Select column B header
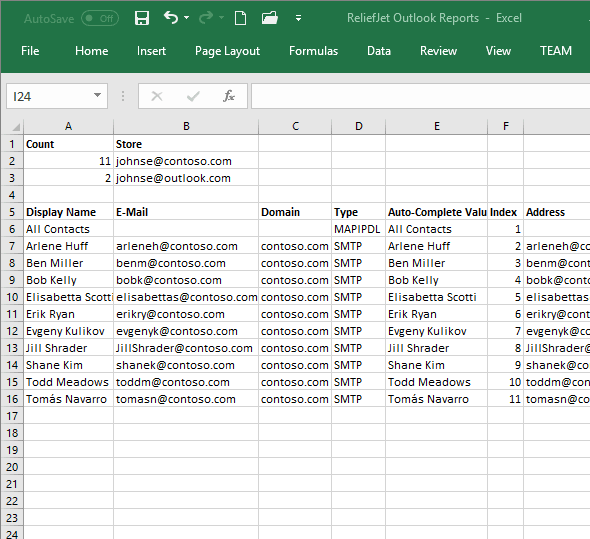 click(x=186, y=126)
